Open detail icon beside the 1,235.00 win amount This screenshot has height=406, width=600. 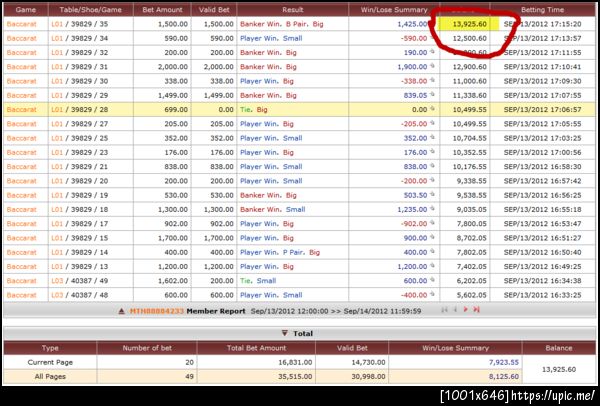click(432, 209)
